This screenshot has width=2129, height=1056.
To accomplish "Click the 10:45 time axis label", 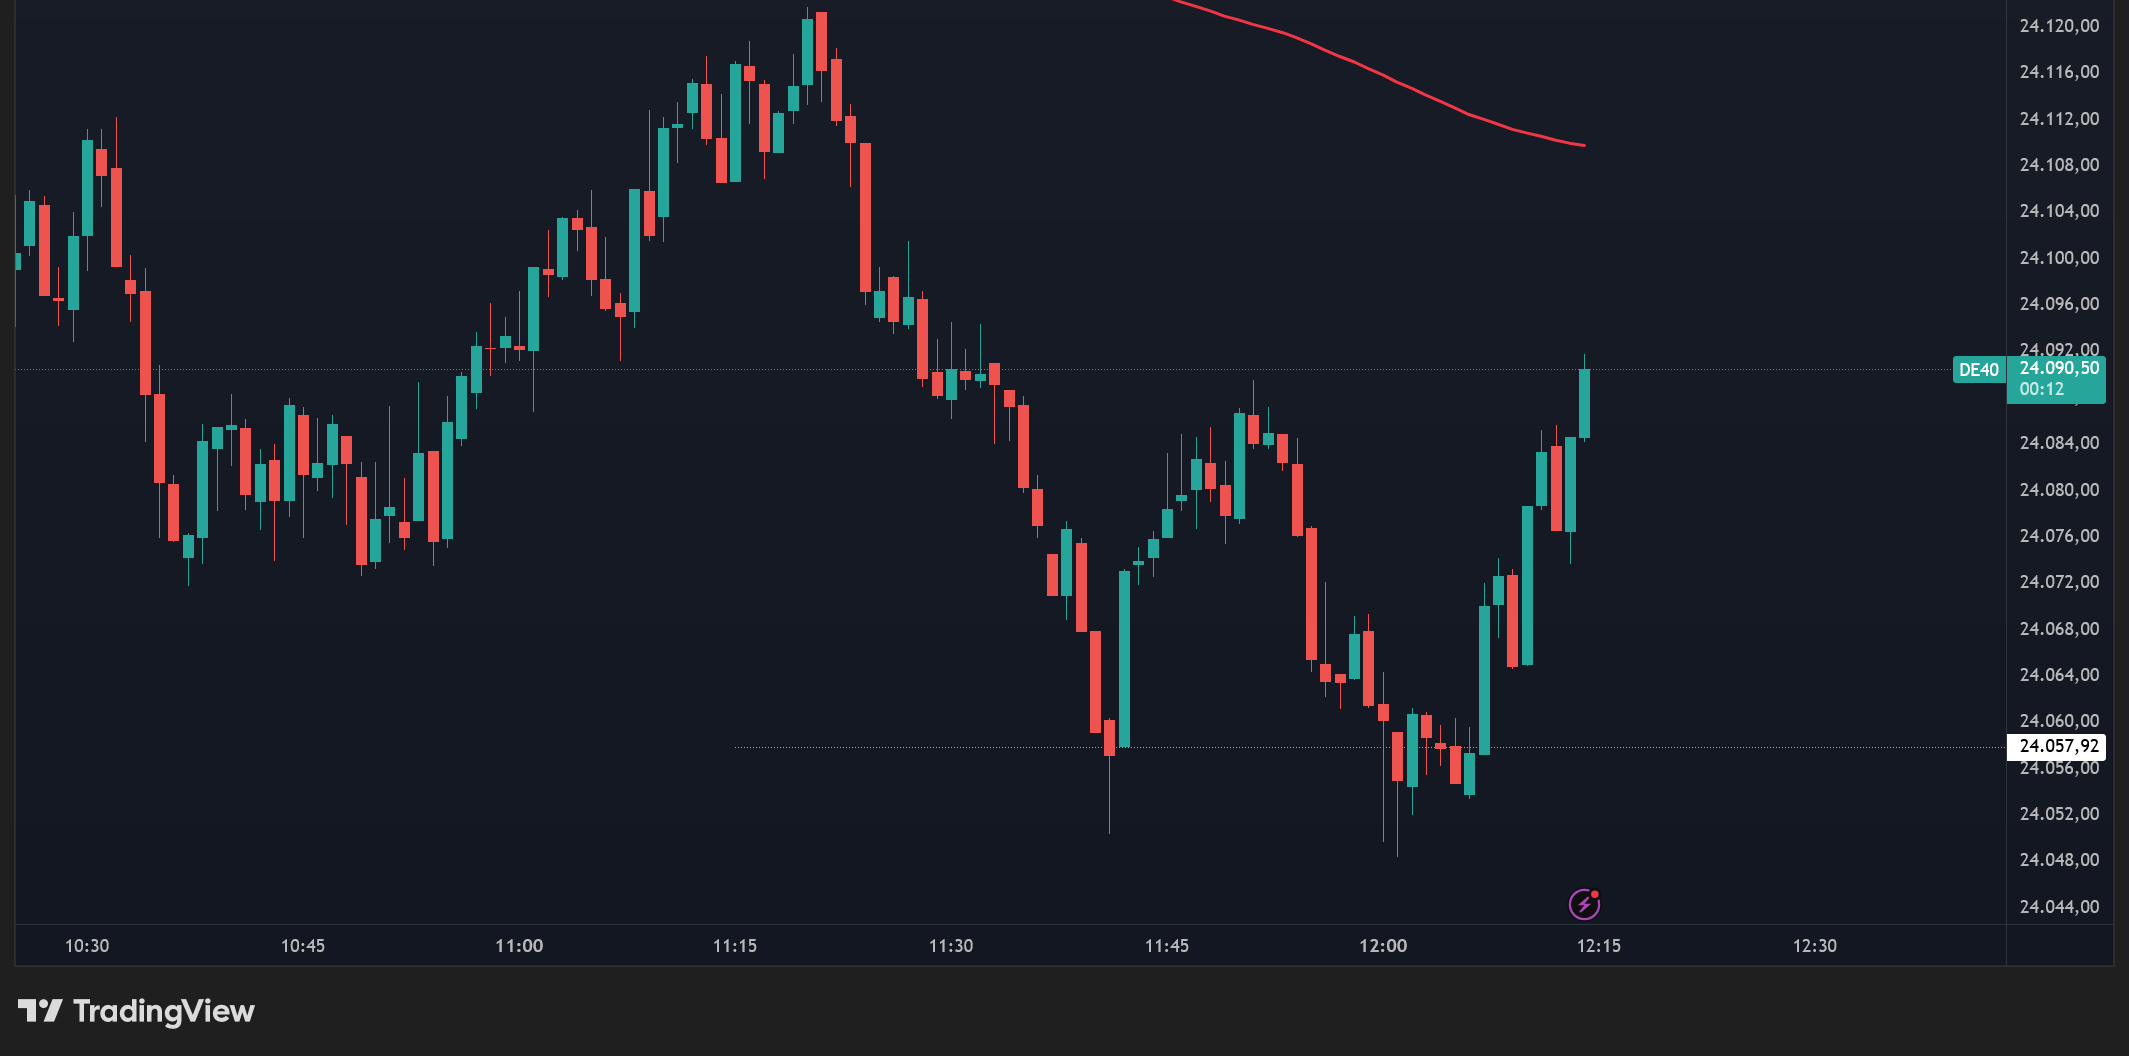I will coord(303,946).
